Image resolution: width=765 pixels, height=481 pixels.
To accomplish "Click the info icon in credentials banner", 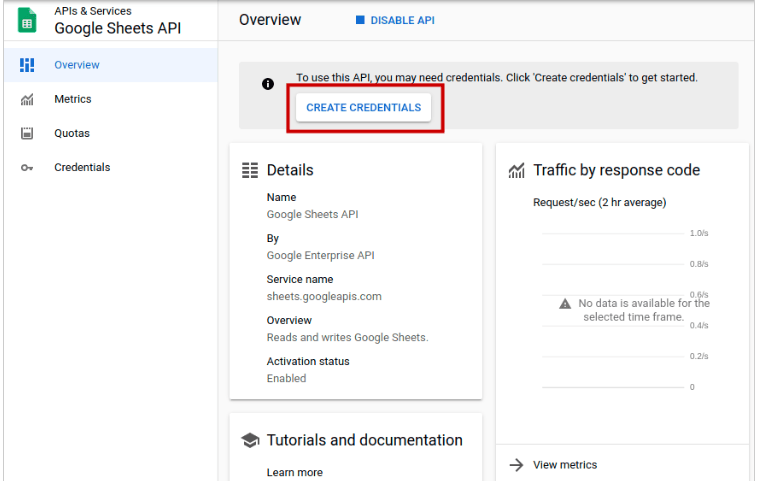I will click(268, 84).
